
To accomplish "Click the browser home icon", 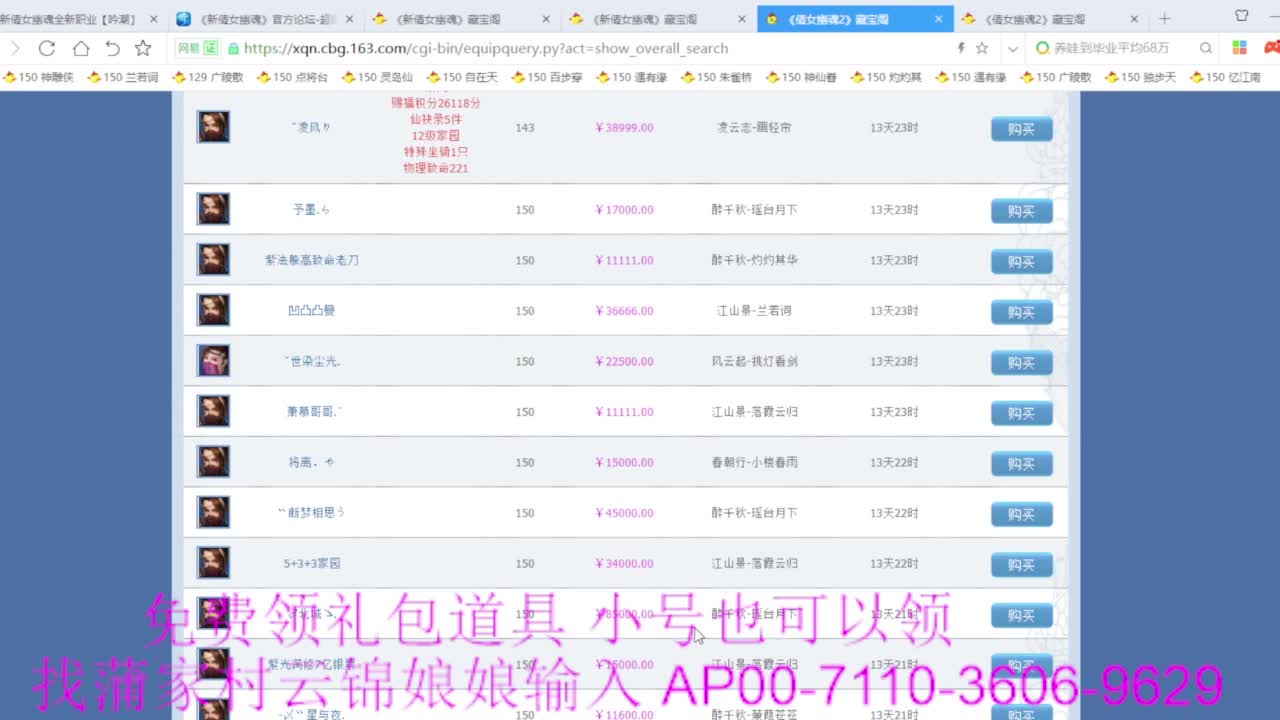I will pyautogui.click(x=80, y=47).
